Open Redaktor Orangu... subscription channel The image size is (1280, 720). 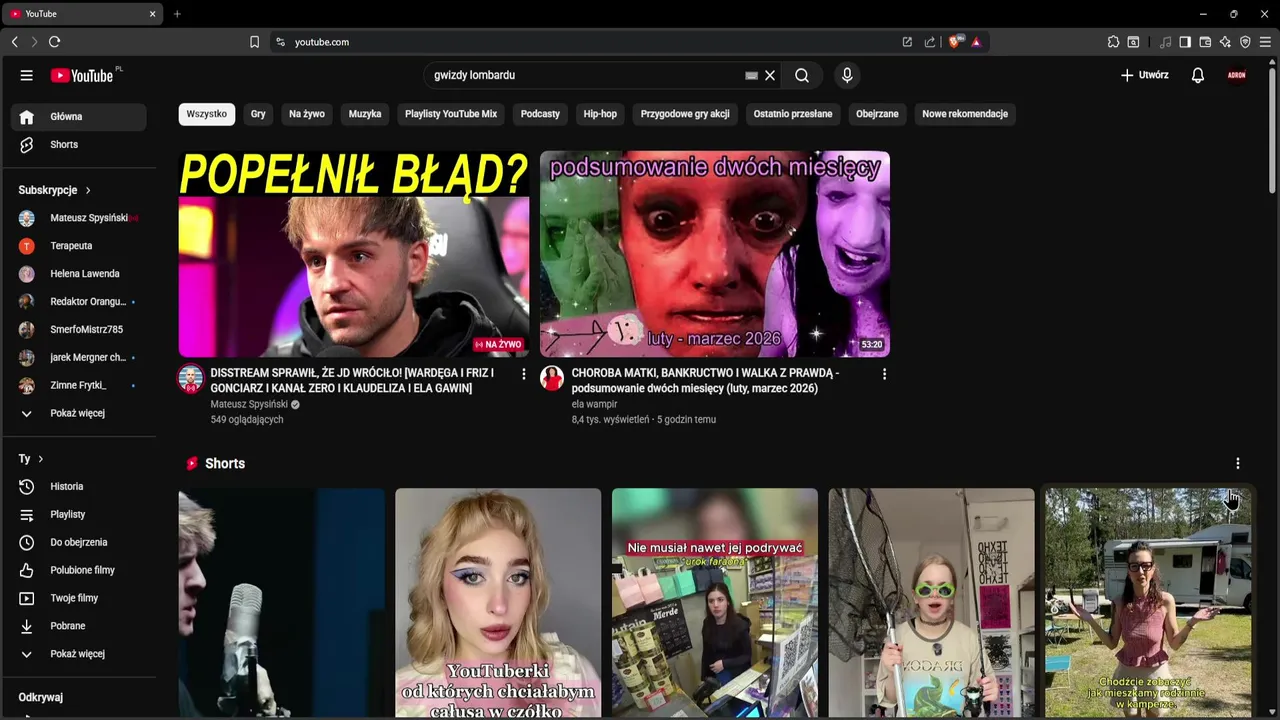coord(79,302)
